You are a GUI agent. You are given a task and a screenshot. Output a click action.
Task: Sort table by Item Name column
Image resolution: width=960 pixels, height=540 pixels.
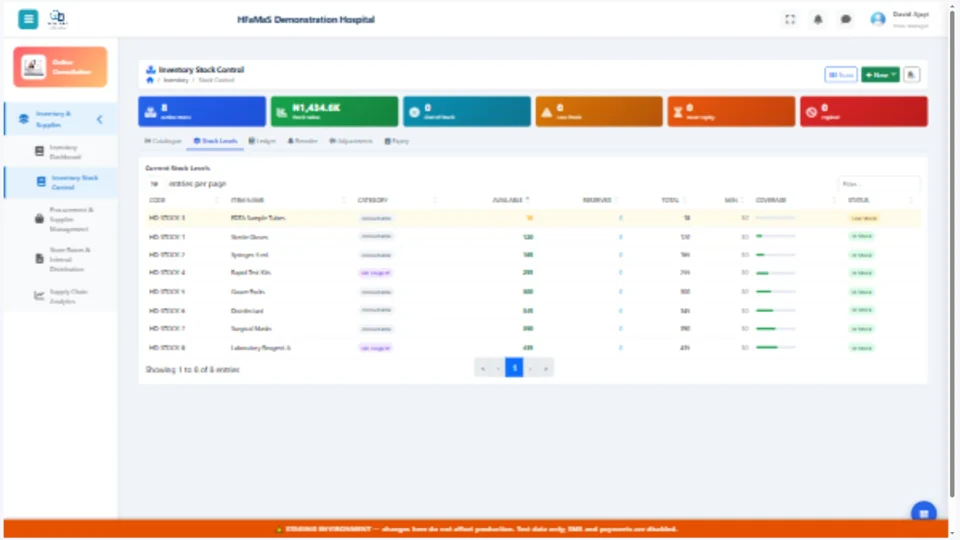[x=288, y=200]
